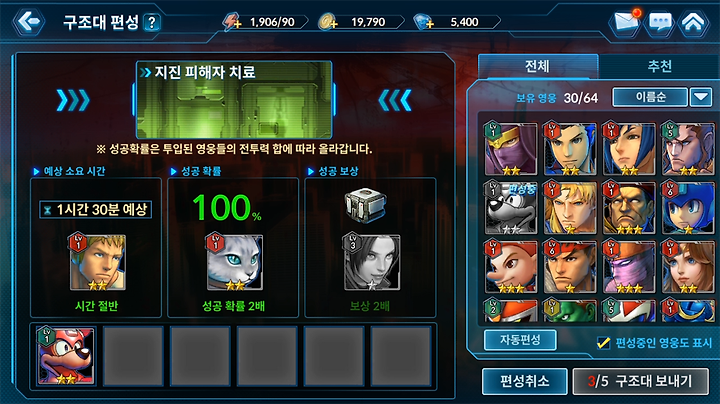Select the Mega Man hero portrait
This screenshot has width=720, height=404.
coord(687,208)
